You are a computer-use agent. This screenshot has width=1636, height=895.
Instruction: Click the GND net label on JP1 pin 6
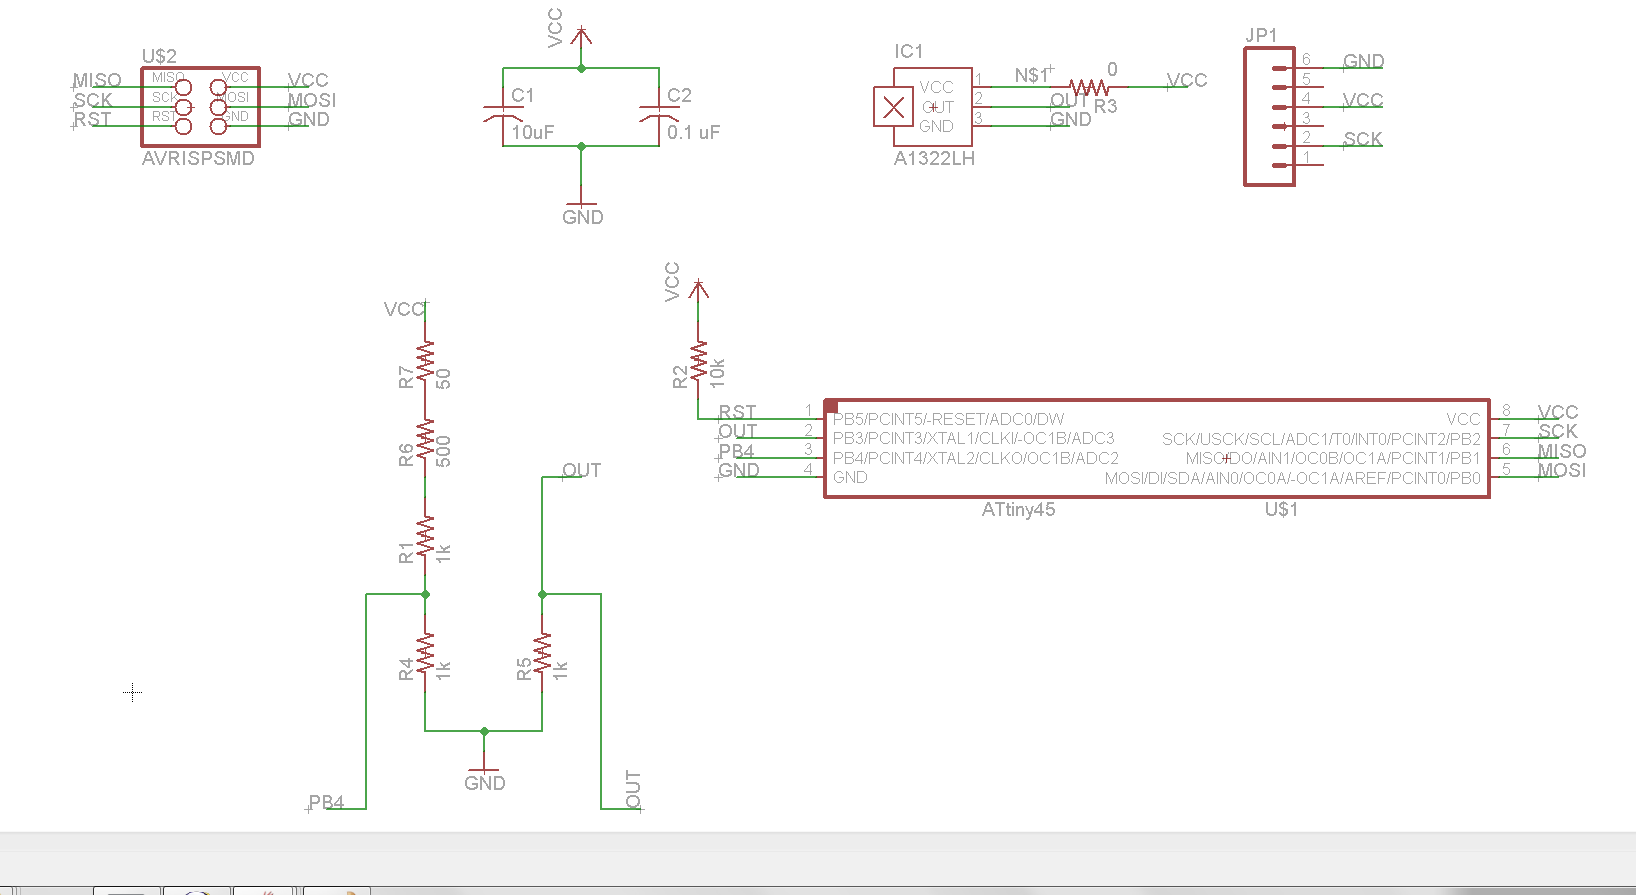point(1363,61)
